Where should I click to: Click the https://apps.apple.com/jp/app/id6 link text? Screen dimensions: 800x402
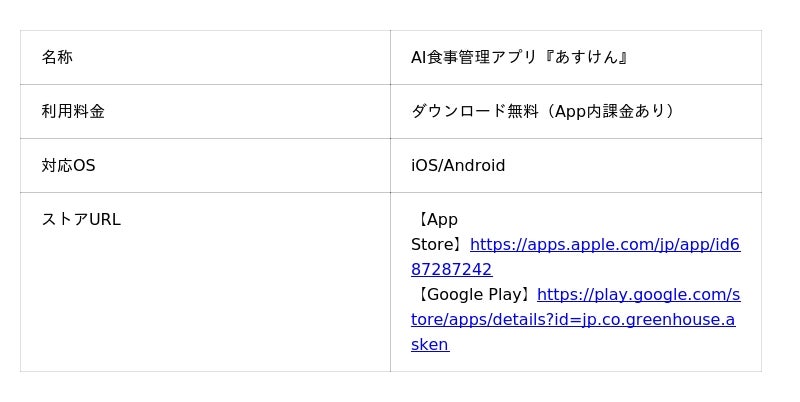click(x=604, y=245)
